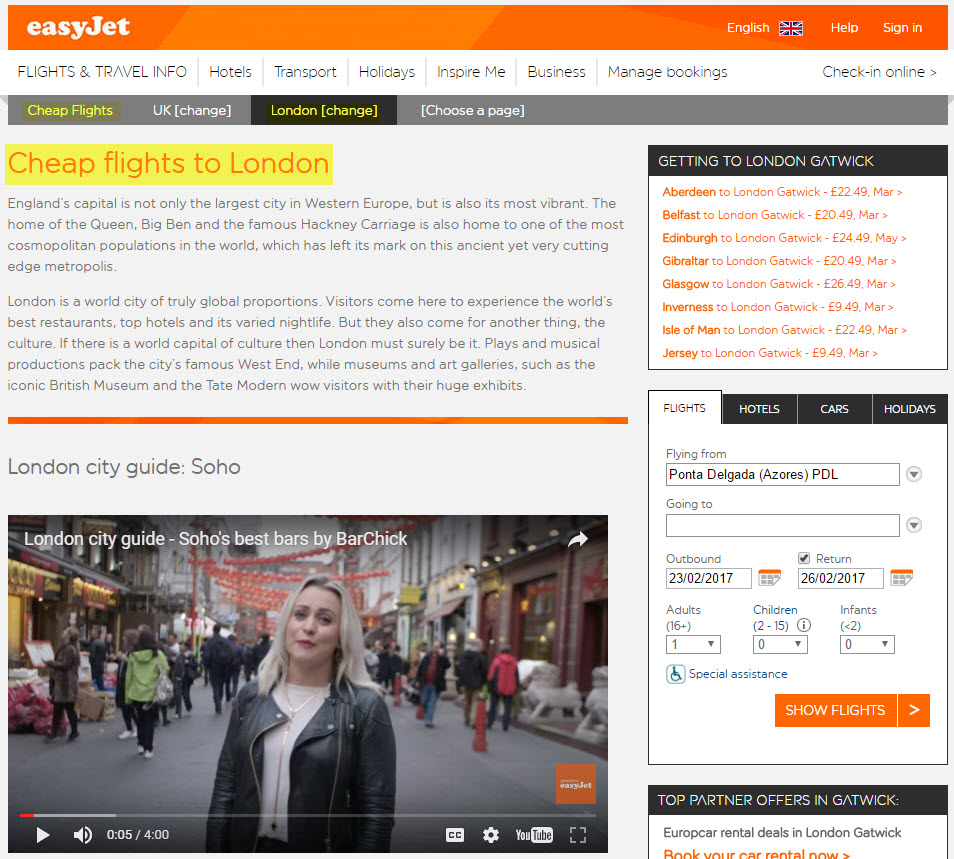Open Jersey to London Gatwick fare
This screenshot has width=954, height=859.
tap(770, 353)
